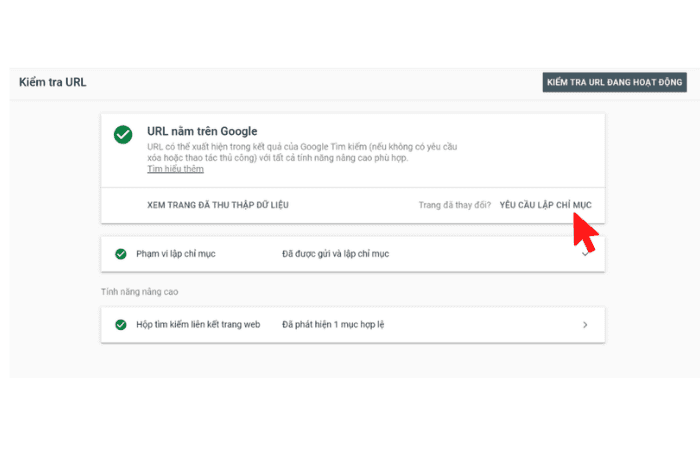Click the 'Đã được gửi và lập chỉ mục' status
The width and height of the screenshot is (700, 450).
(x=335, y=254)
